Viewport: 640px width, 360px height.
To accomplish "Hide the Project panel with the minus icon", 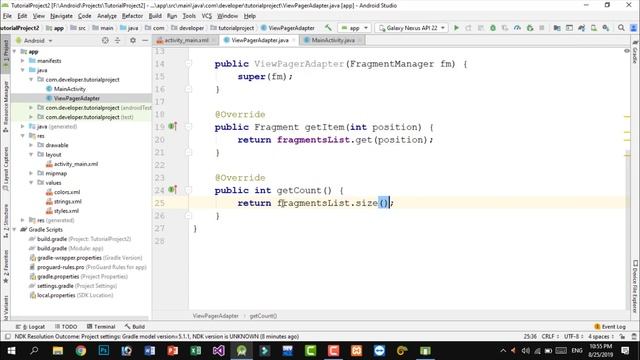I will 145,40.
